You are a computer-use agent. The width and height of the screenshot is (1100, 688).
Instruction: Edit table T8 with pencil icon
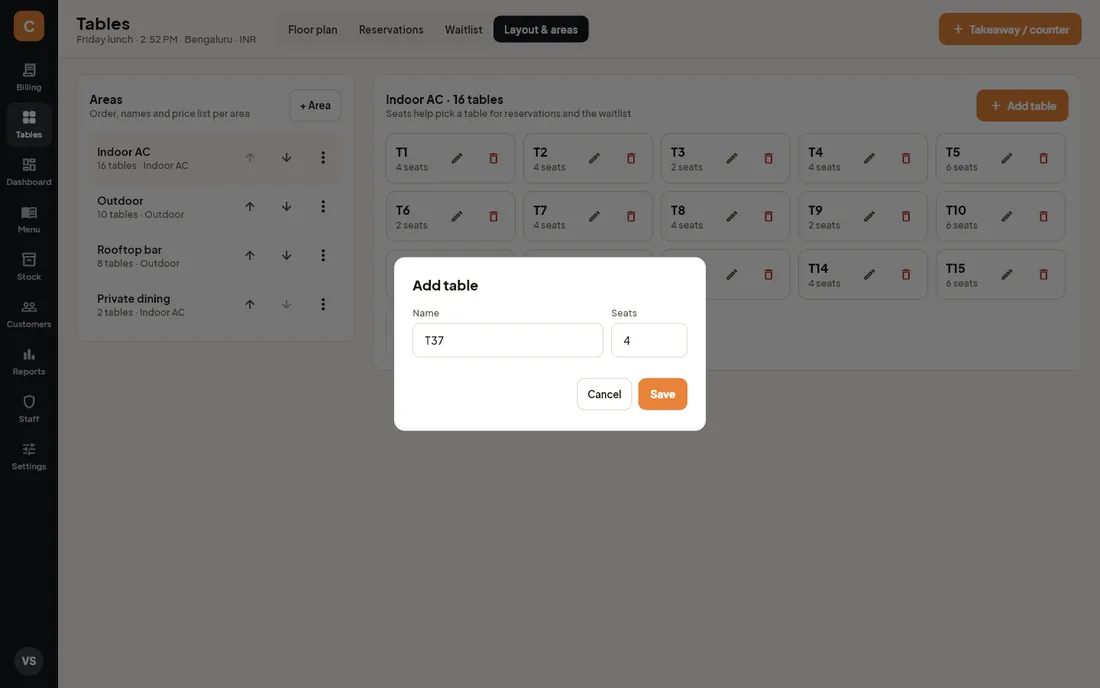[732, 217]
